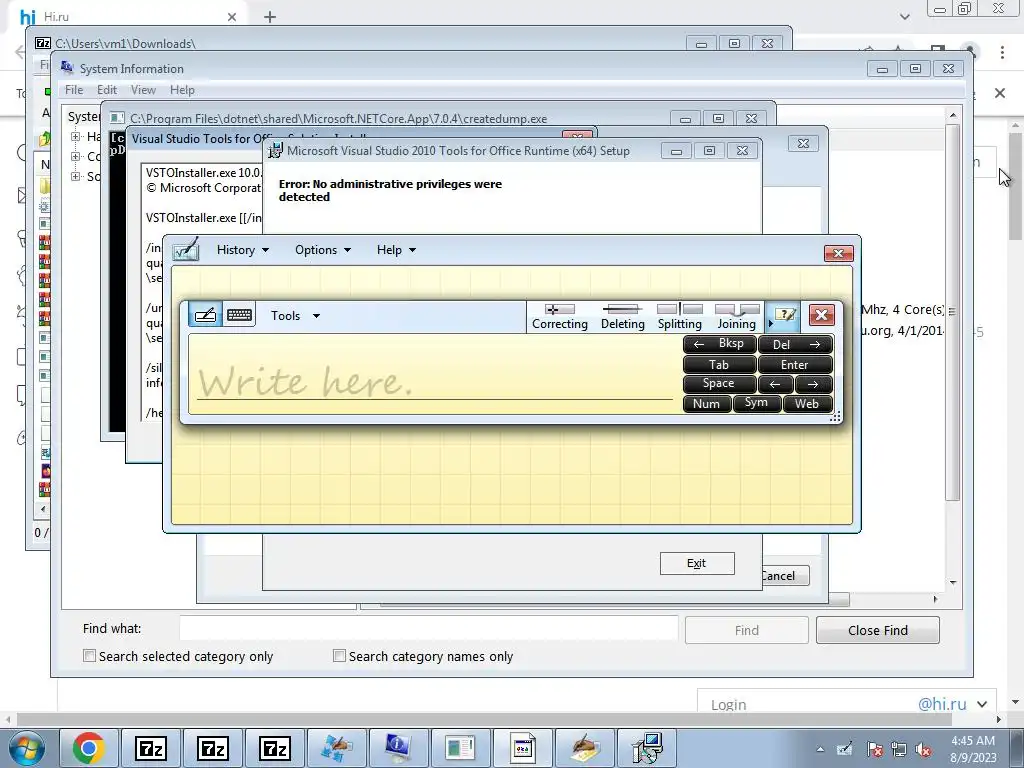Click the Cancel button behind the Setup dialog
Image resolution: width=1024 pixels, height=768 pixels.
tap(786, 575)
